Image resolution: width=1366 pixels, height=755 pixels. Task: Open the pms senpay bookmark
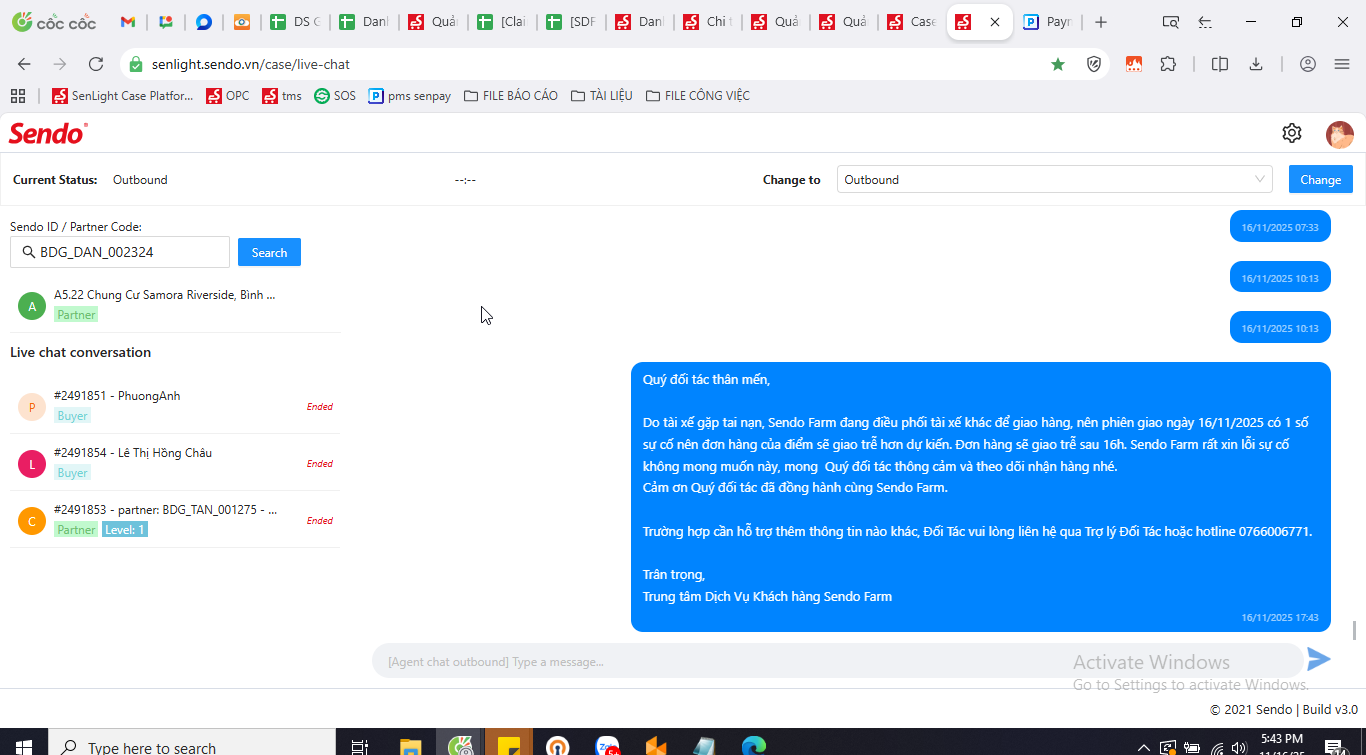(x=410, y=96)
